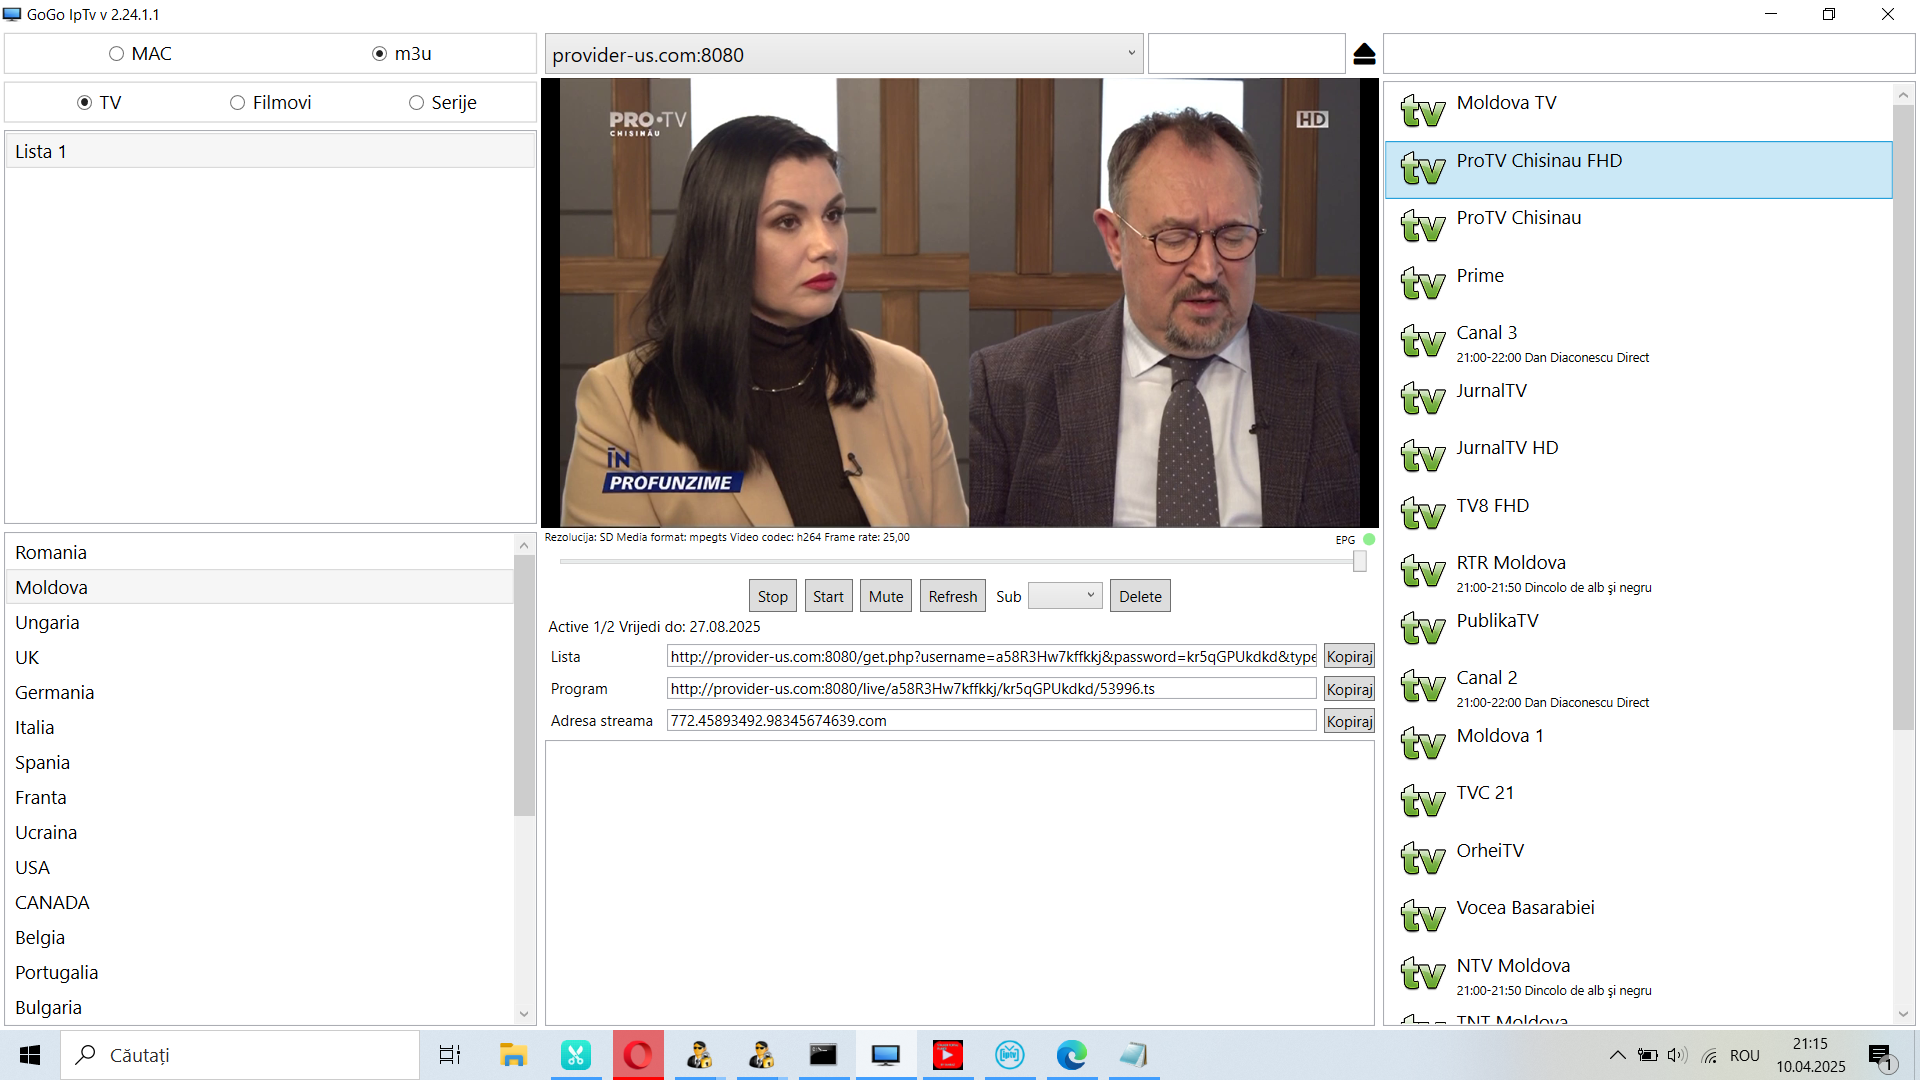Click the ROU language indicator

click(x=1744, y=1055)
